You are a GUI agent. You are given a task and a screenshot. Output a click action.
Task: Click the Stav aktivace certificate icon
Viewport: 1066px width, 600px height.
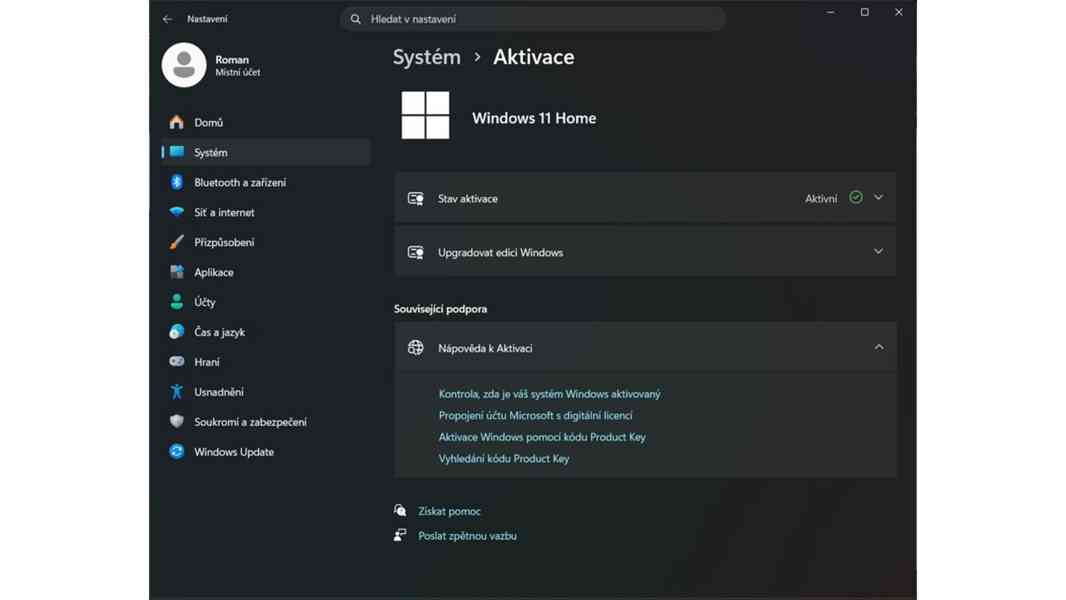tap(415, 198)
